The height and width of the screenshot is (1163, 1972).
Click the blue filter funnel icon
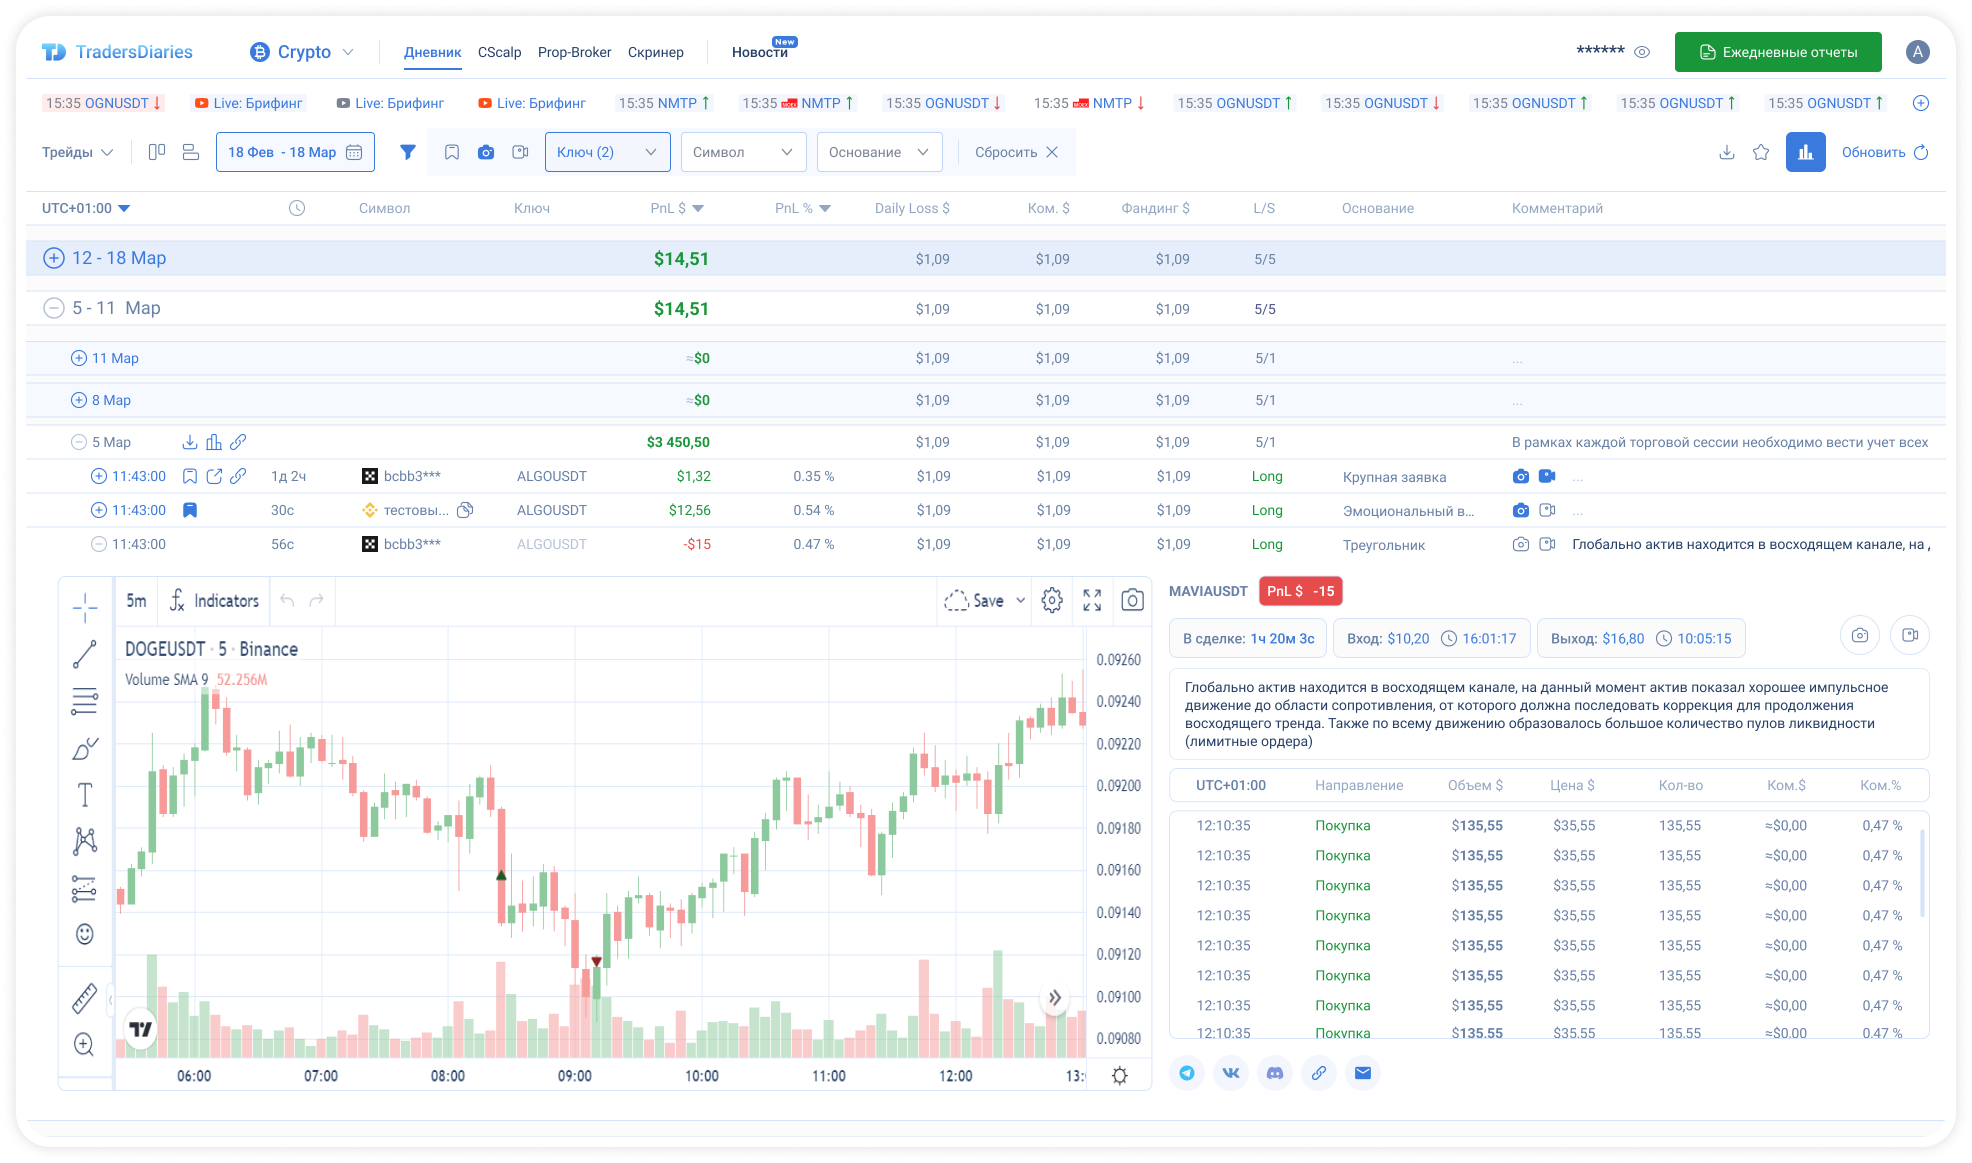click(408, 152)
